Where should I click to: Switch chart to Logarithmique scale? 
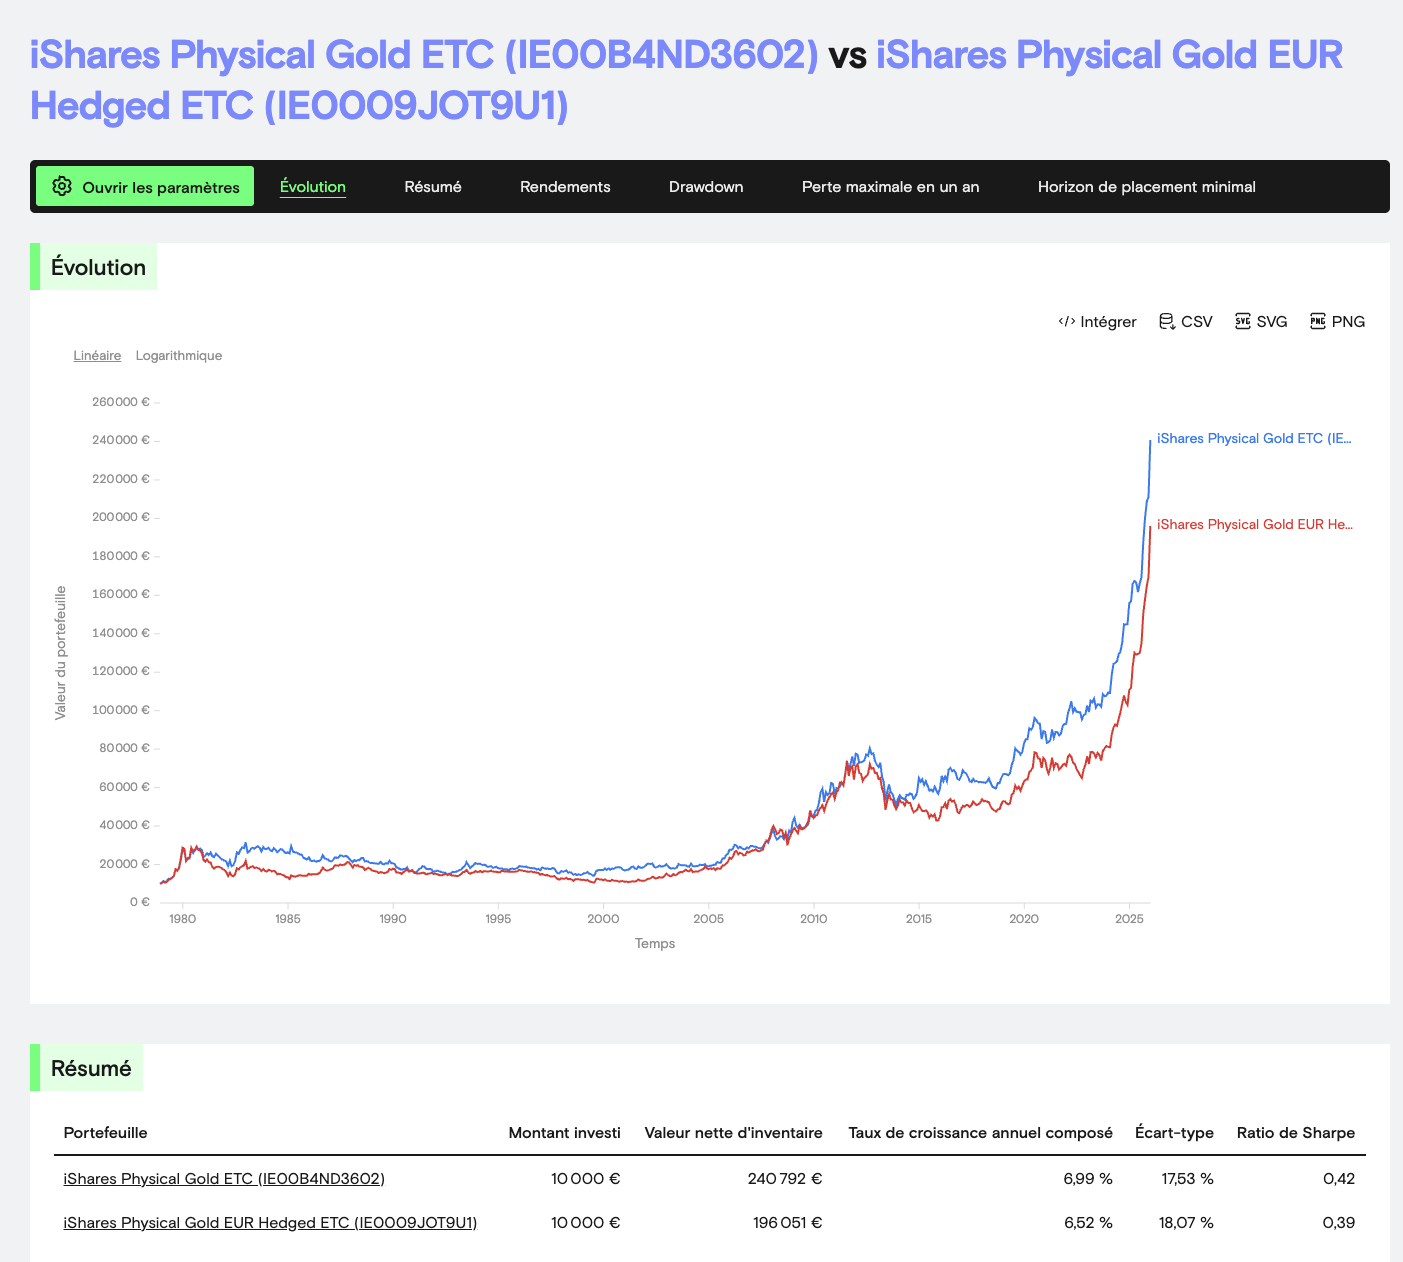pyautogui.click(x=179, y=355)
